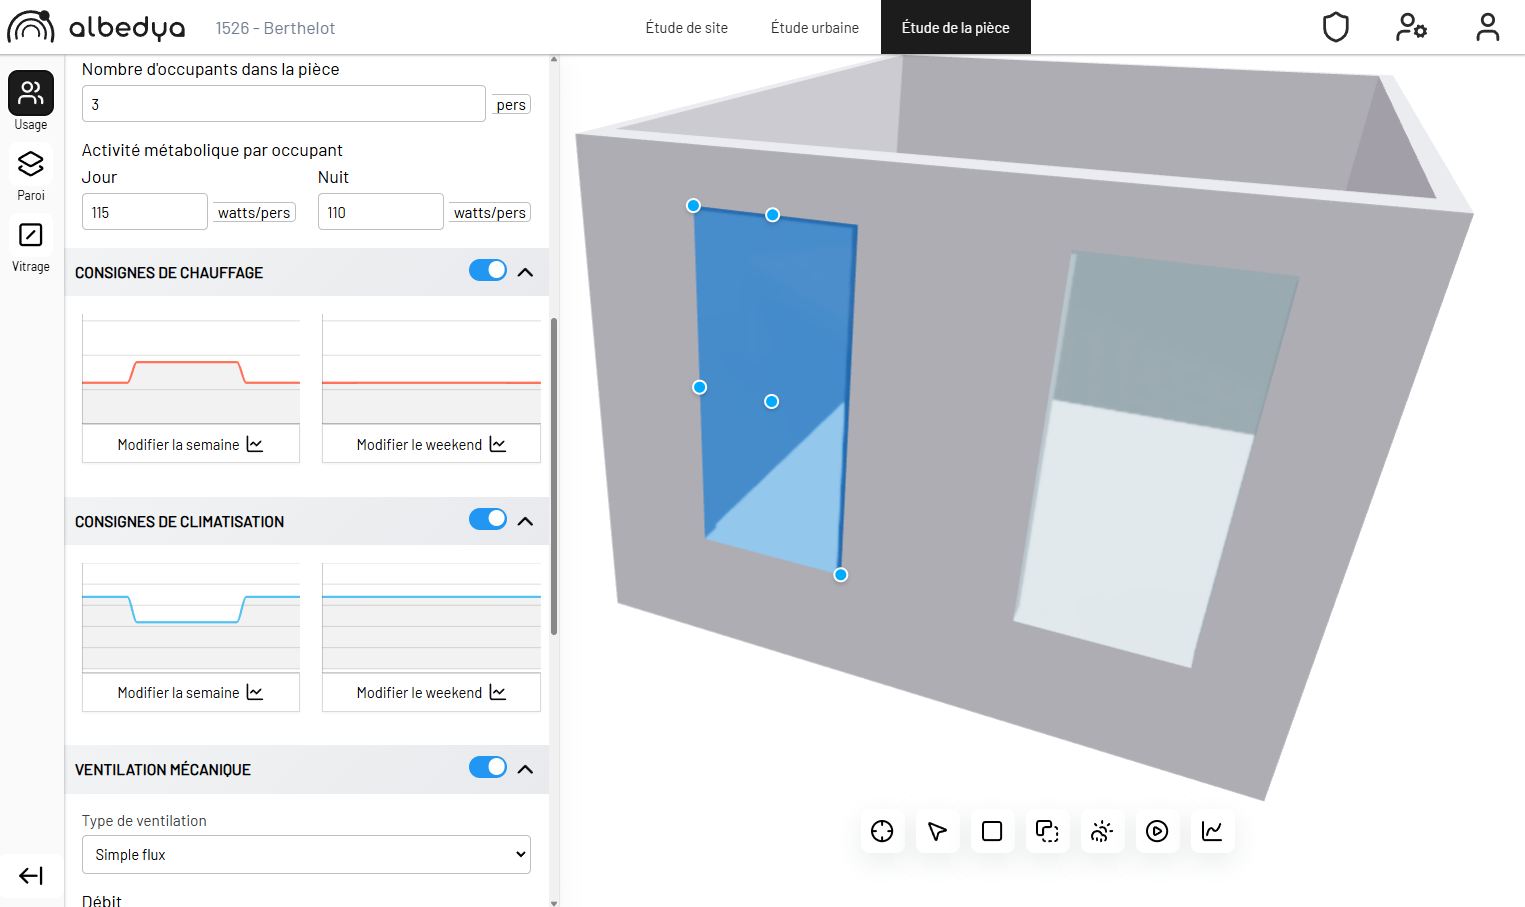Click the heating weekday setpoint chart
The width and height of the screenshot is (1525, 907).
191,369
